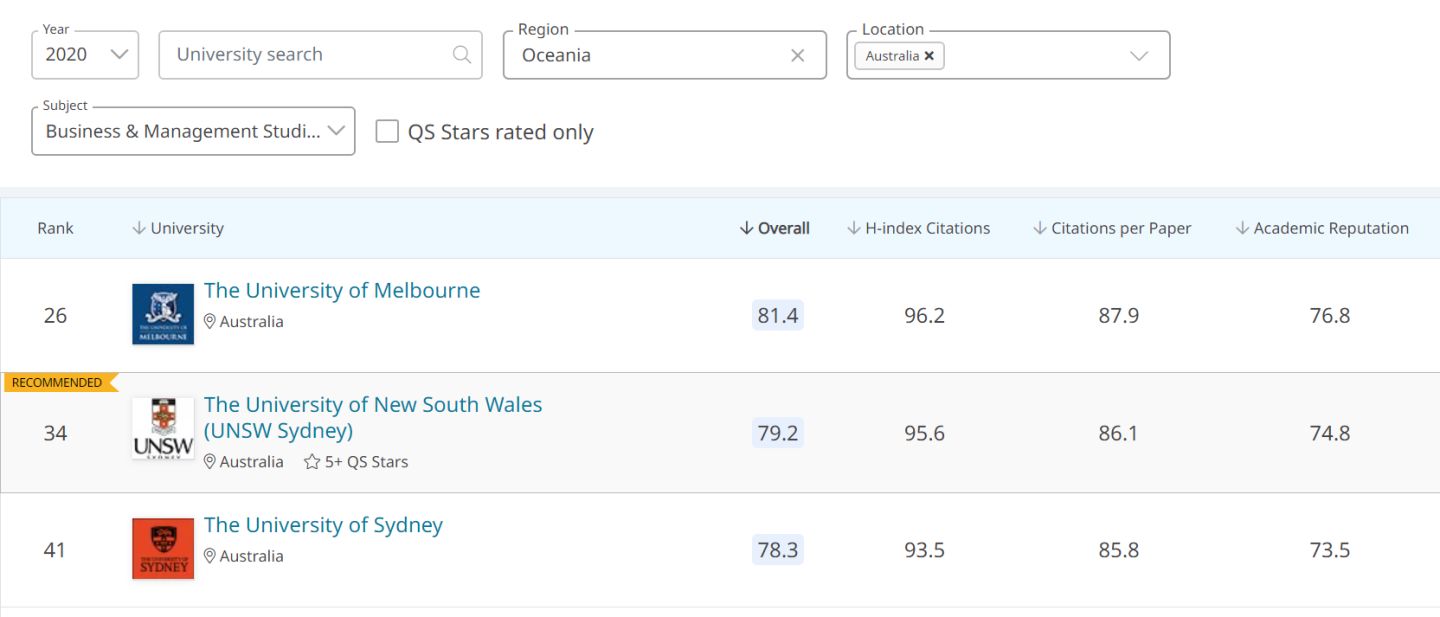Click Melbourne's citations per paper 87.9
Image resolution: width=1440 pixels, height=617 pixels.
1118,316
